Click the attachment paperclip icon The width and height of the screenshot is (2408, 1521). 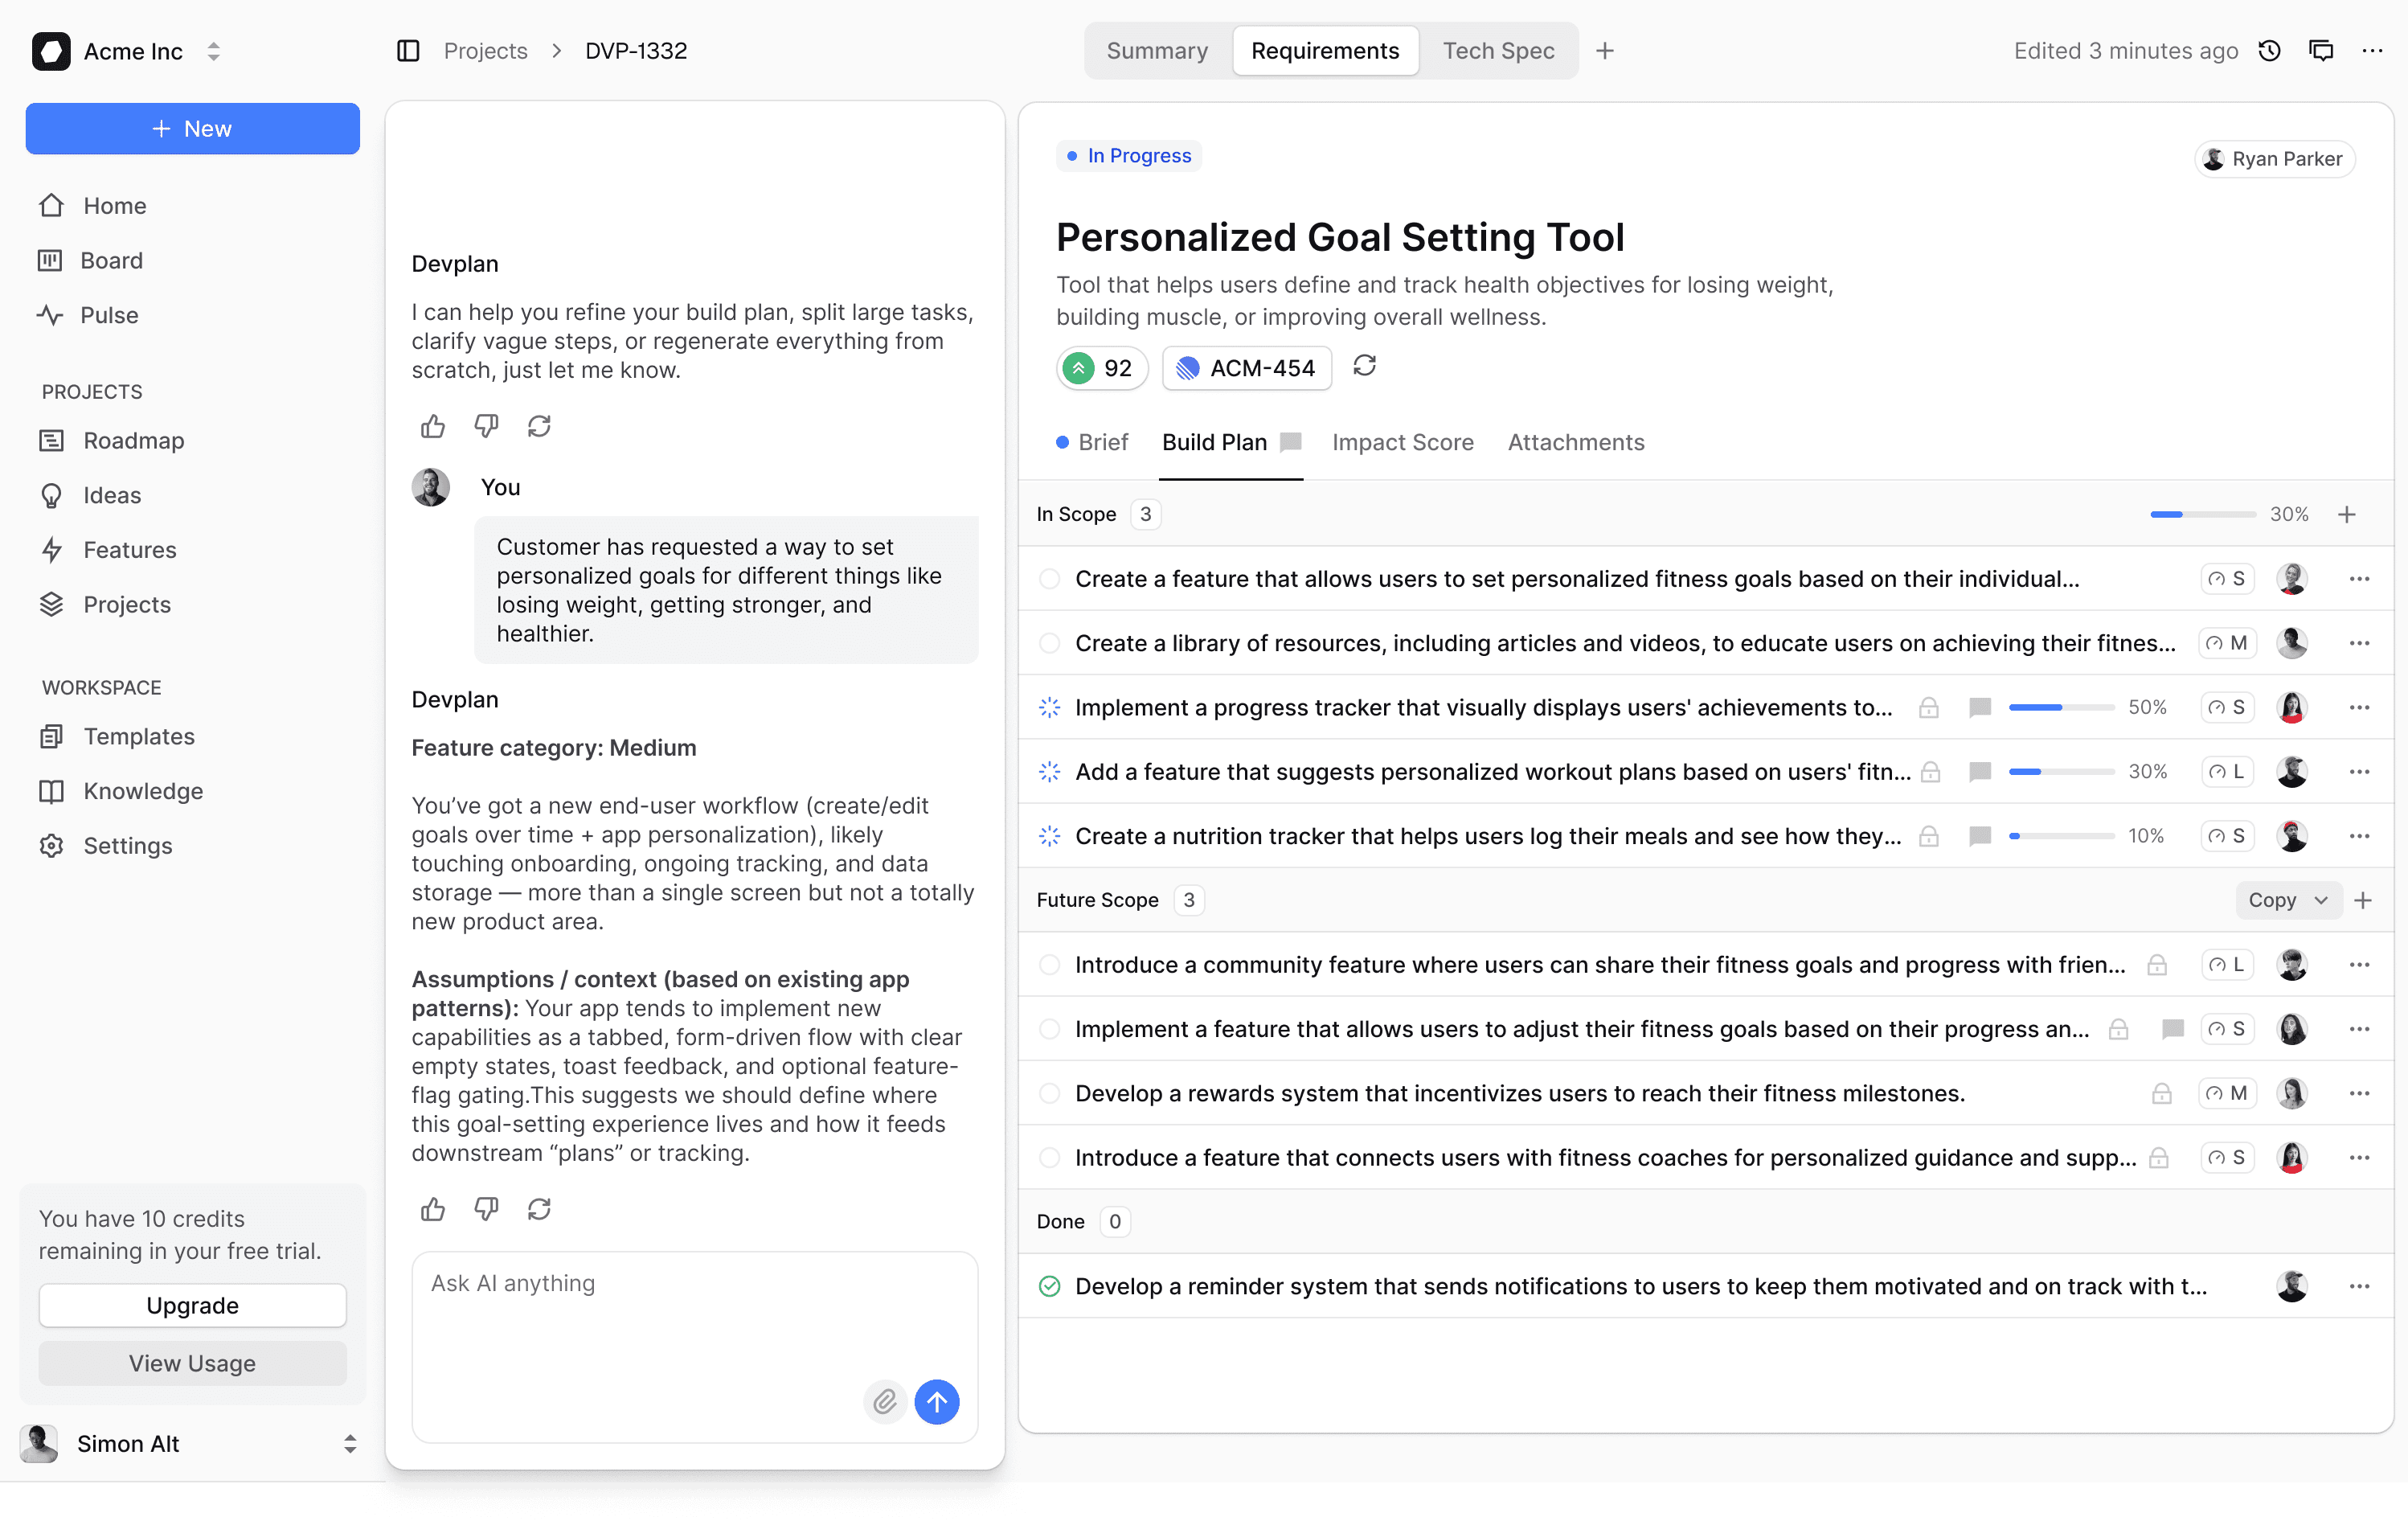pyautogui.click(x=885, y=1401)
